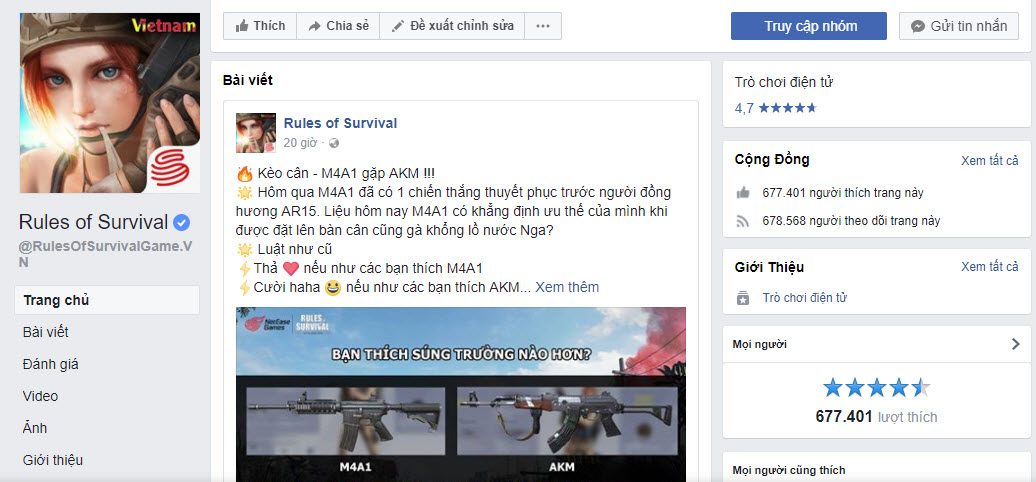Click Đề xuất chỉnh sửa button
The image size is (1036, 482).
(452, 26)
